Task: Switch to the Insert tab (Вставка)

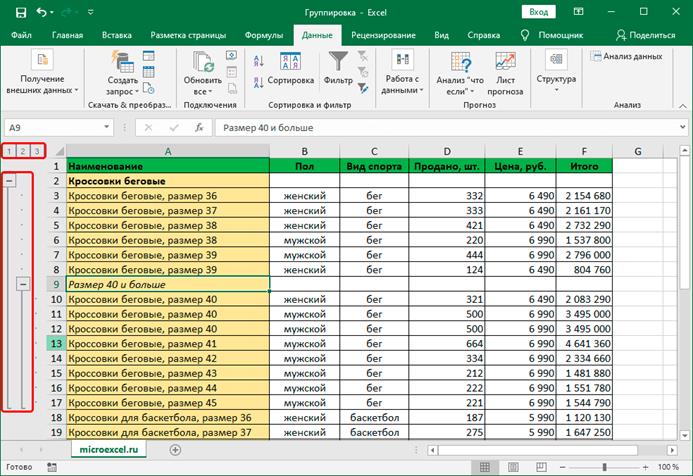Action: (116, 35)
